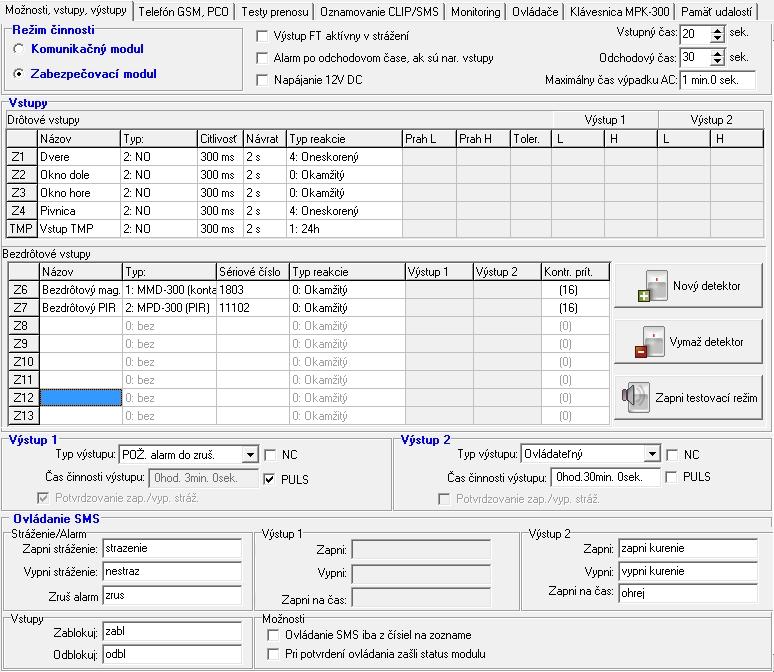
Task: Click highlighted name cell in row Z12
Action: click(x=80, y=398)
